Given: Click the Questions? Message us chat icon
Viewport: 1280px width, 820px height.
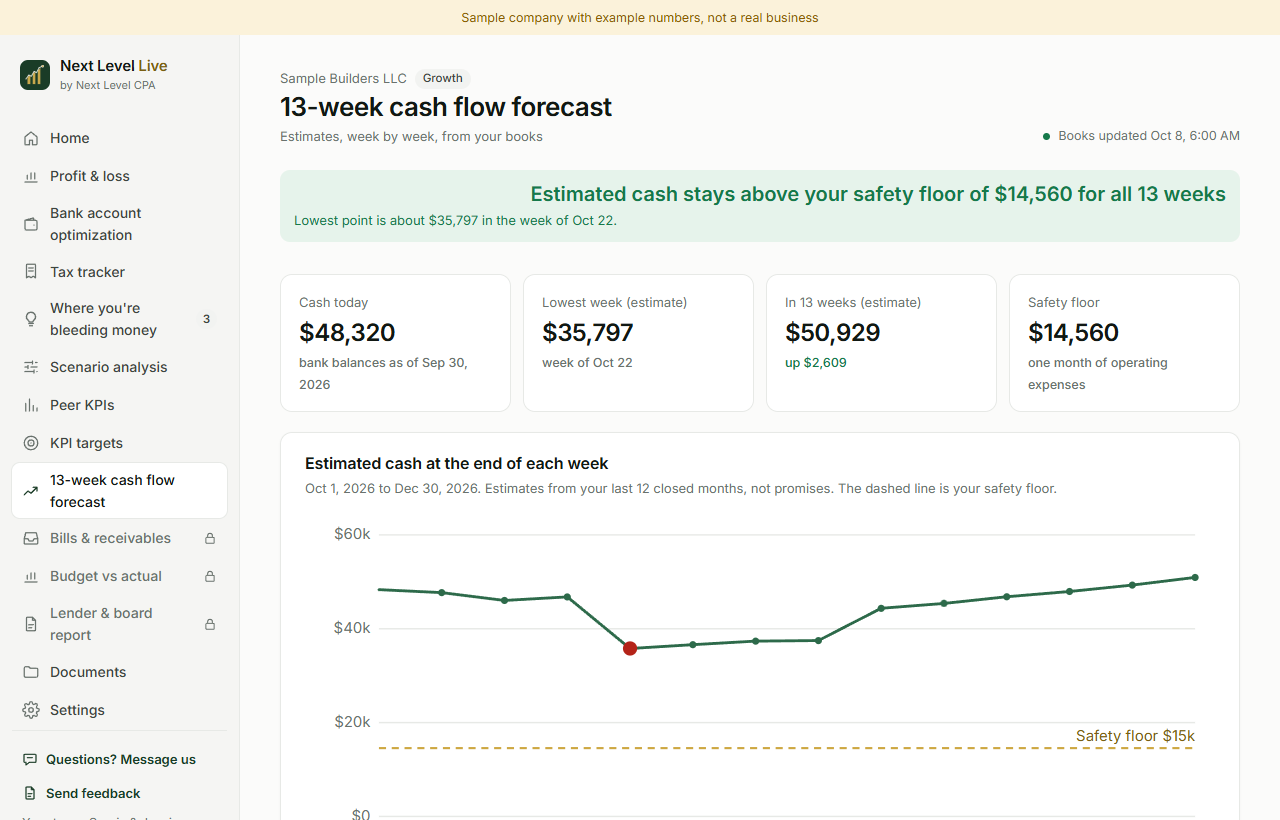Looking at the screenshot, I should (x=30, y=760).
